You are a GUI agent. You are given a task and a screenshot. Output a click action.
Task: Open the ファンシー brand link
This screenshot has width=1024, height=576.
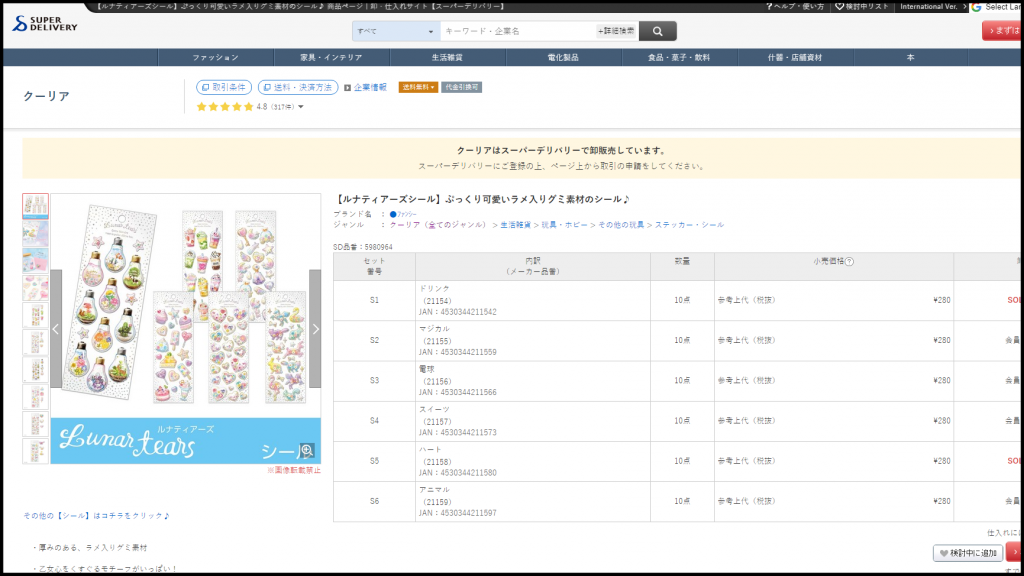[403, 214]
